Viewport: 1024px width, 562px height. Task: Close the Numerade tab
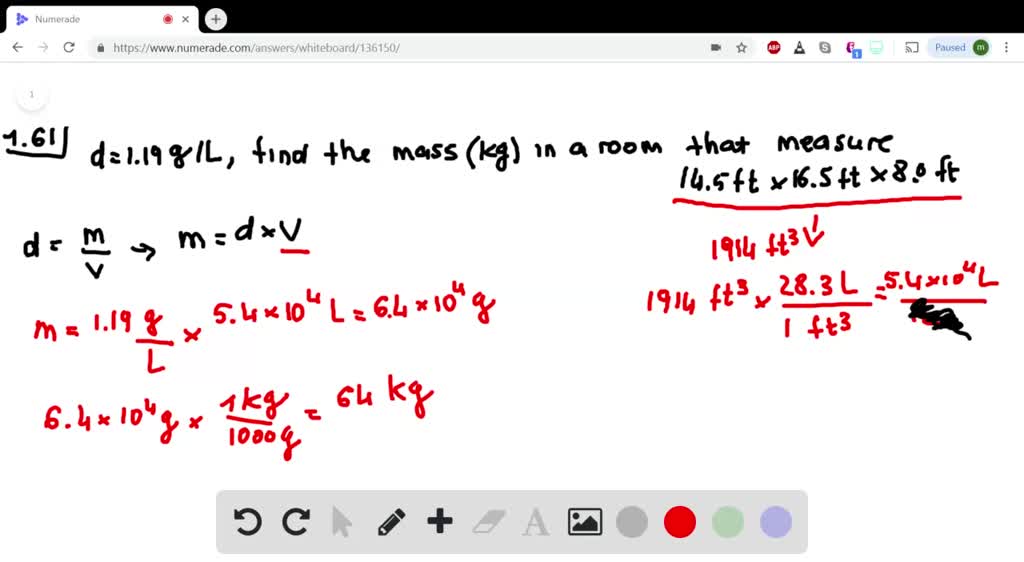[x=185, y=20]
